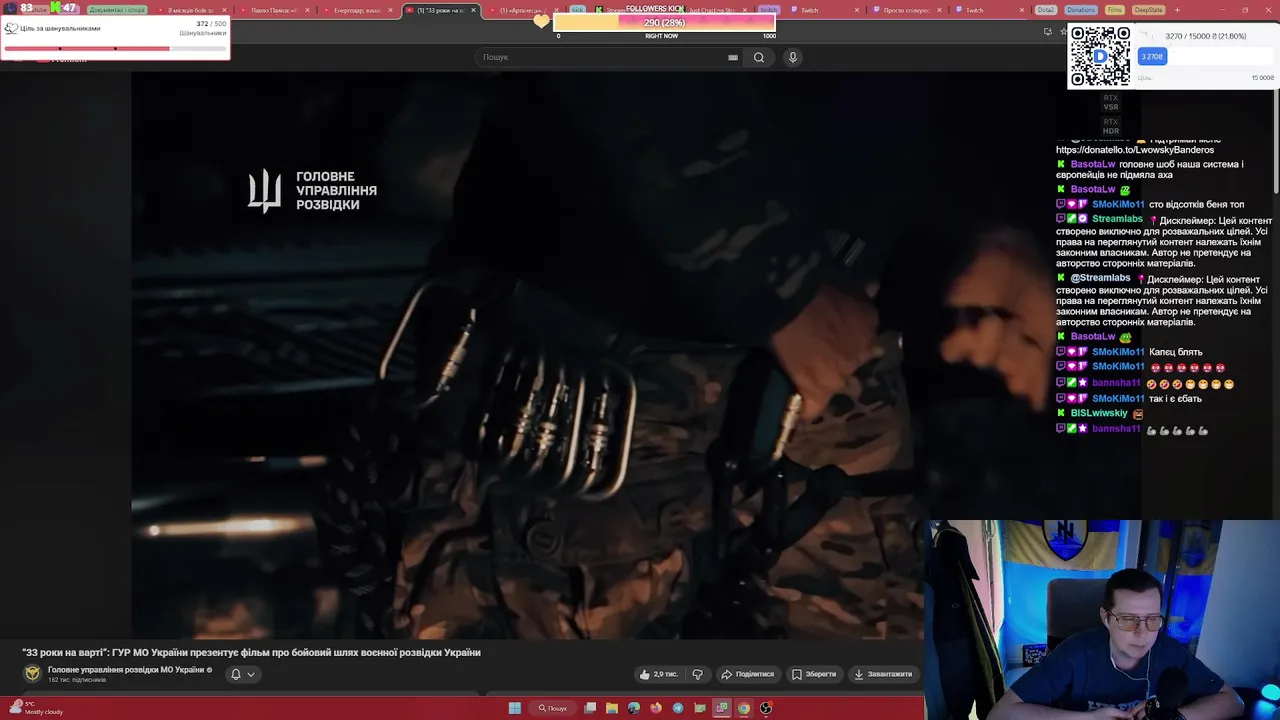Save the video with Зберегти
Viewport: 1280px width, 720px height.
click(x=814, y=674)
